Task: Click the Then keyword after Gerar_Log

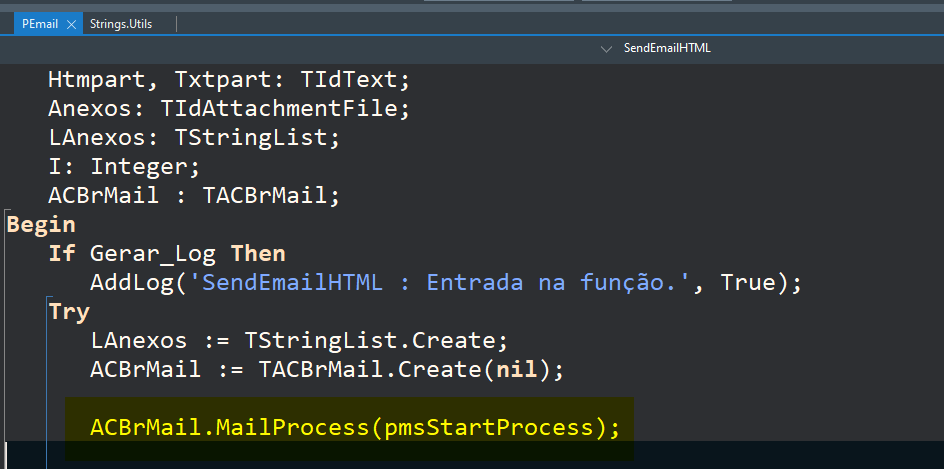Action: [258, 253]
